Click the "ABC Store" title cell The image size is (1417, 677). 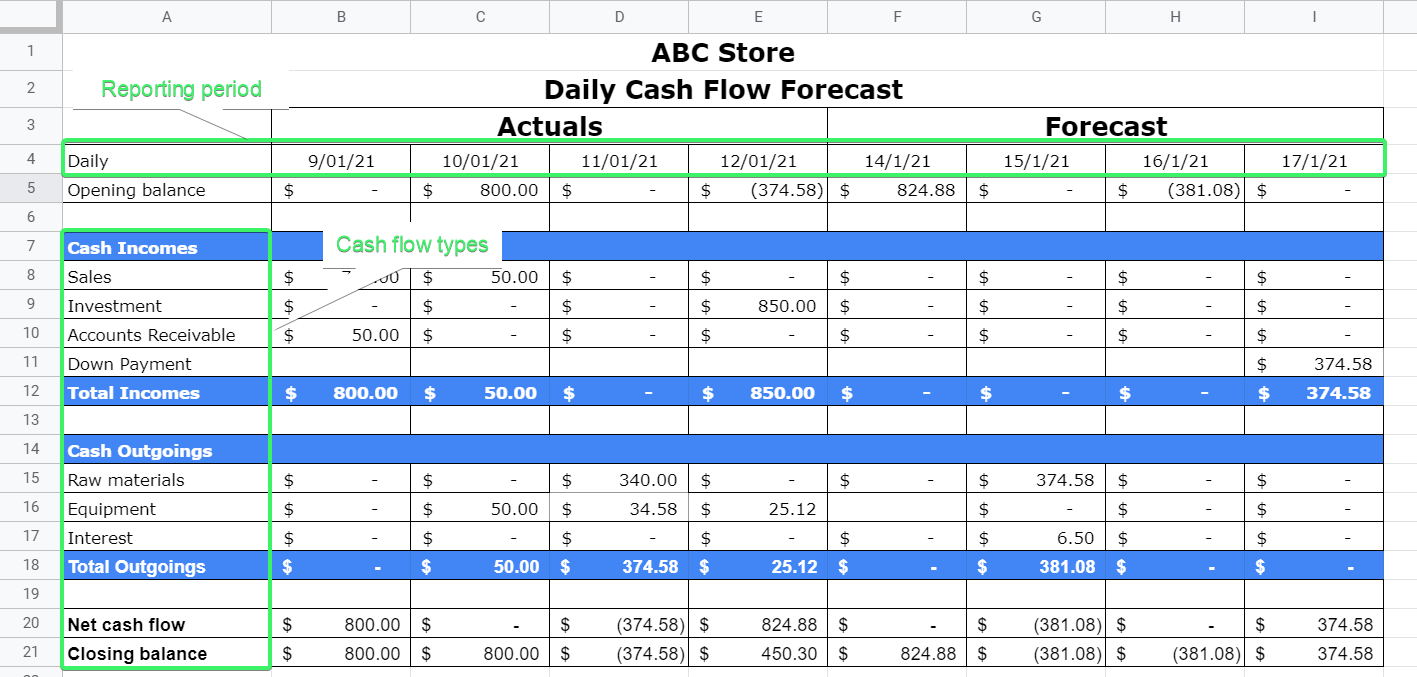[x=723, y=53]
